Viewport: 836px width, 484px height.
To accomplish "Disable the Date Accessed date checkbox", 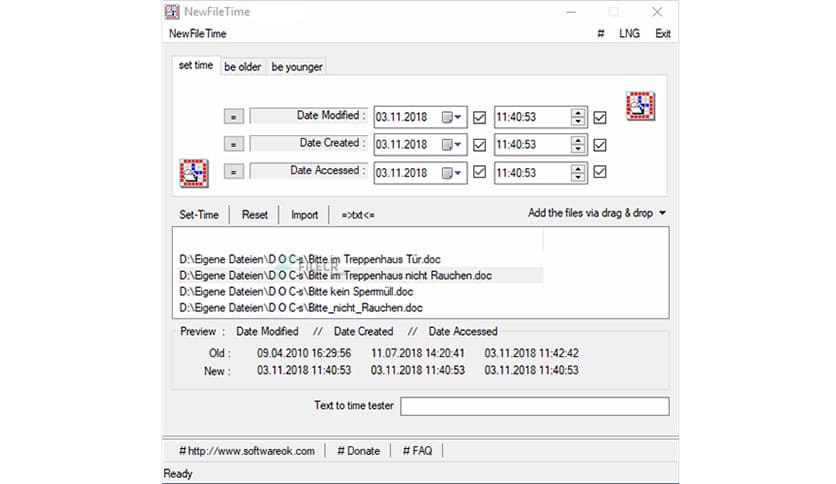I will pyautogui.click(x=480, y=172).
